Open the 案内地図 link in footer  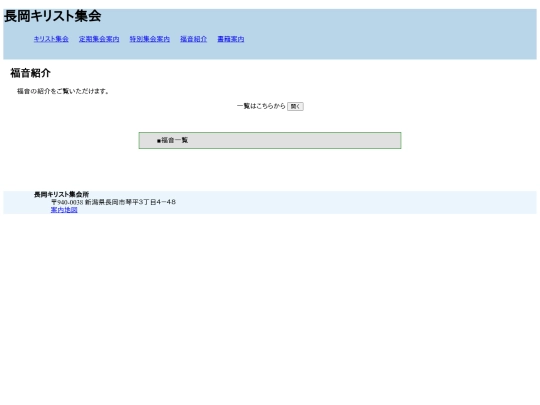[x=64, y=210]
